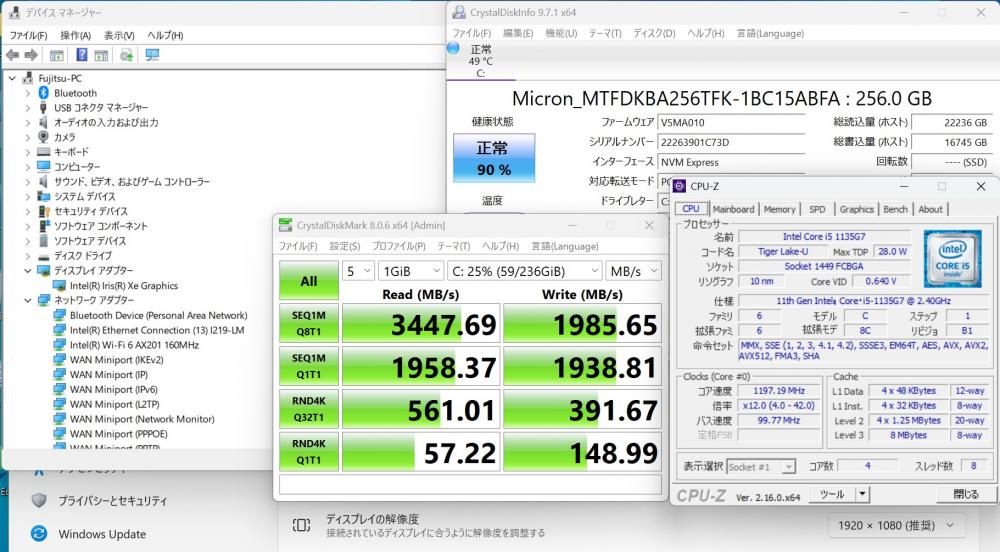
Task: Open the drive dropdown C: 25% (59/236GiB)
Action: [525, 271]
